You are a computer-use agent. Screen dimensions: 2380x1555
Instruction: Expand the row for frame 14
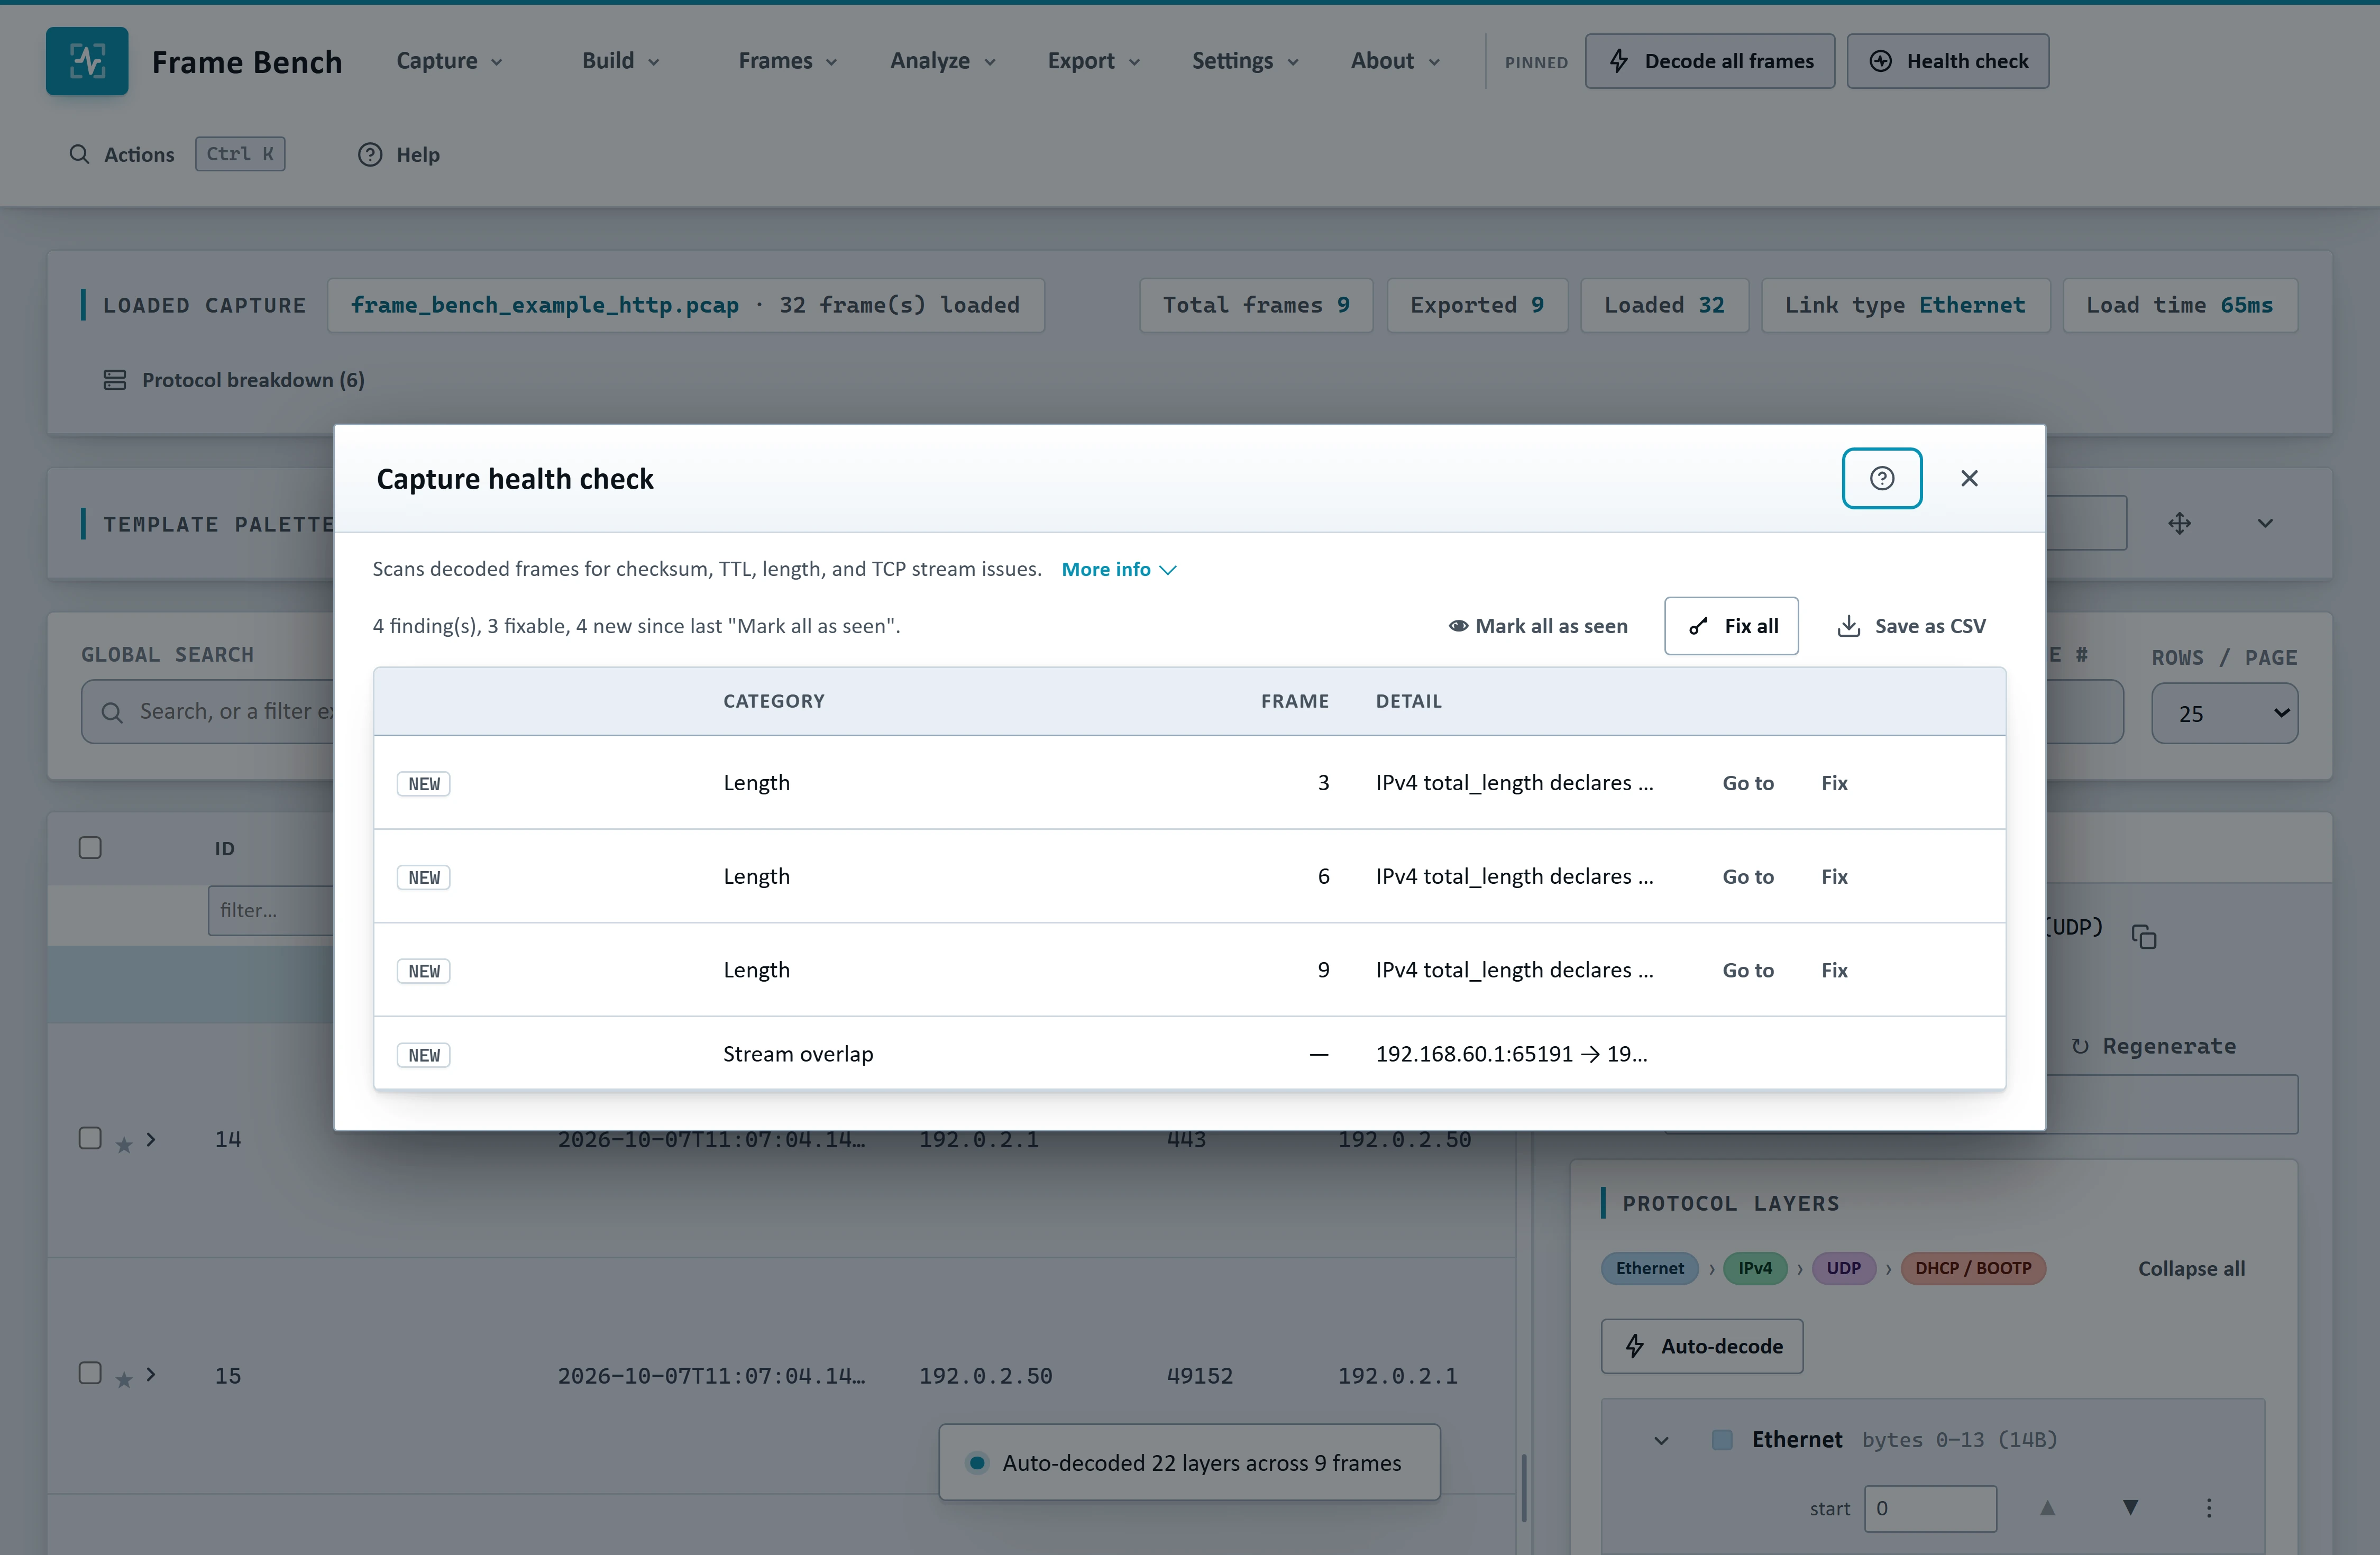pyautogui.click(x=151, y=1139)
